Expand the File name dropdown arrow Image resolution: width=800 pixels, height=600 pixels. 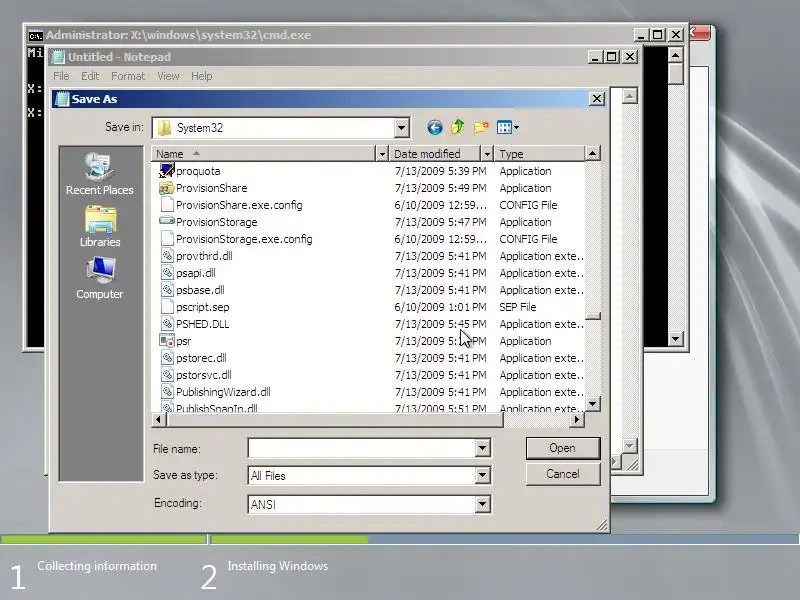tap(482, 448)
